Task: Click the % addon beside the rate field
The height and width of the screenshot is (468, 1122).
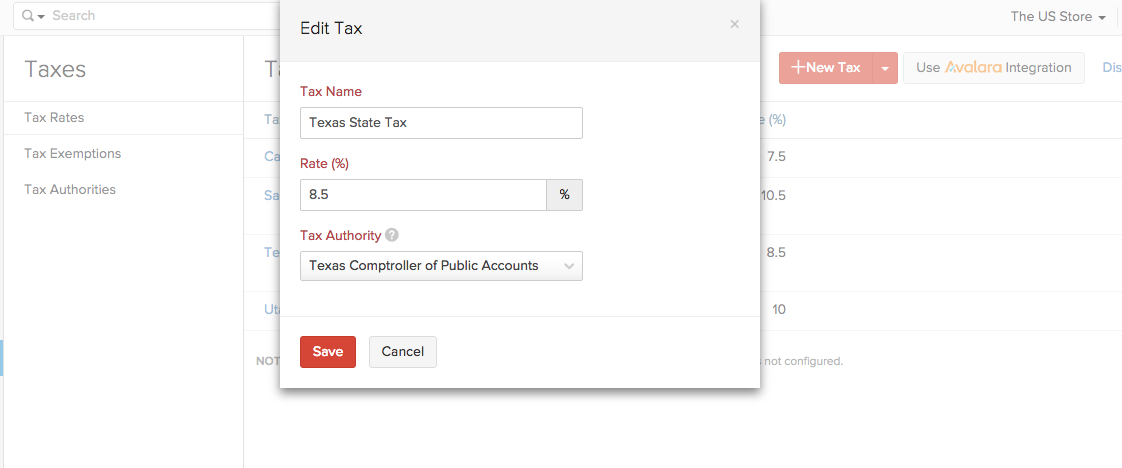Action: 564,195
